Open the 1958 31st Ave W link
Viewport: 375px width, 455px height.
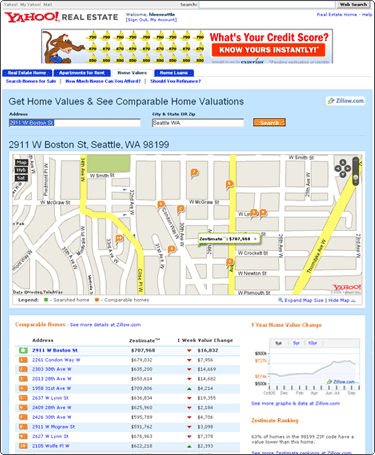pyautogui.click(x=52, y=388)
